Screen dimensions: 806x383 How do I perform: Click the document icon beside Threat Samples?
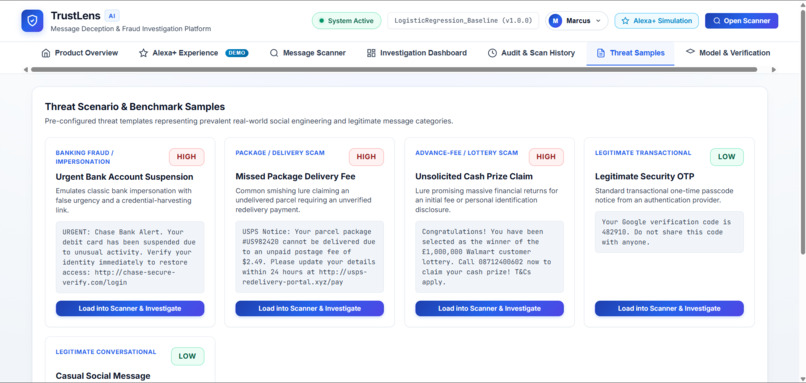point(600,53)
